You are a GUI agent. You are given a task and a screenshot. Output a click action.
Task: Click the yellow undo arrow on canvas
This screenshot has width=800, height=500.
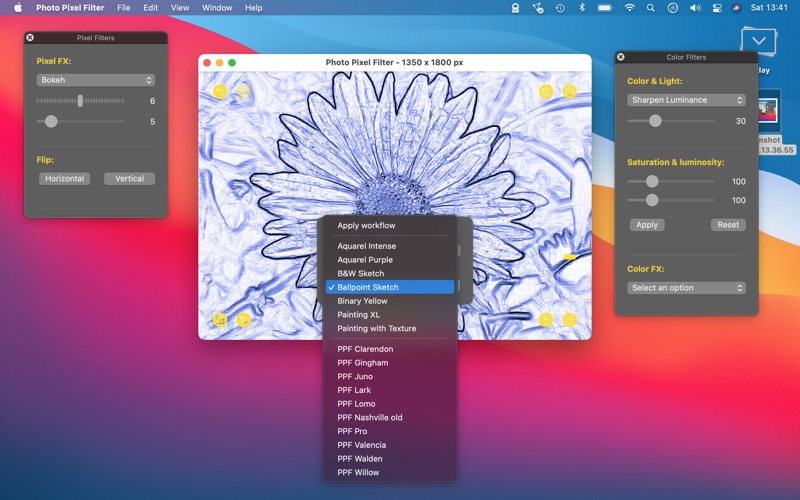220,91
